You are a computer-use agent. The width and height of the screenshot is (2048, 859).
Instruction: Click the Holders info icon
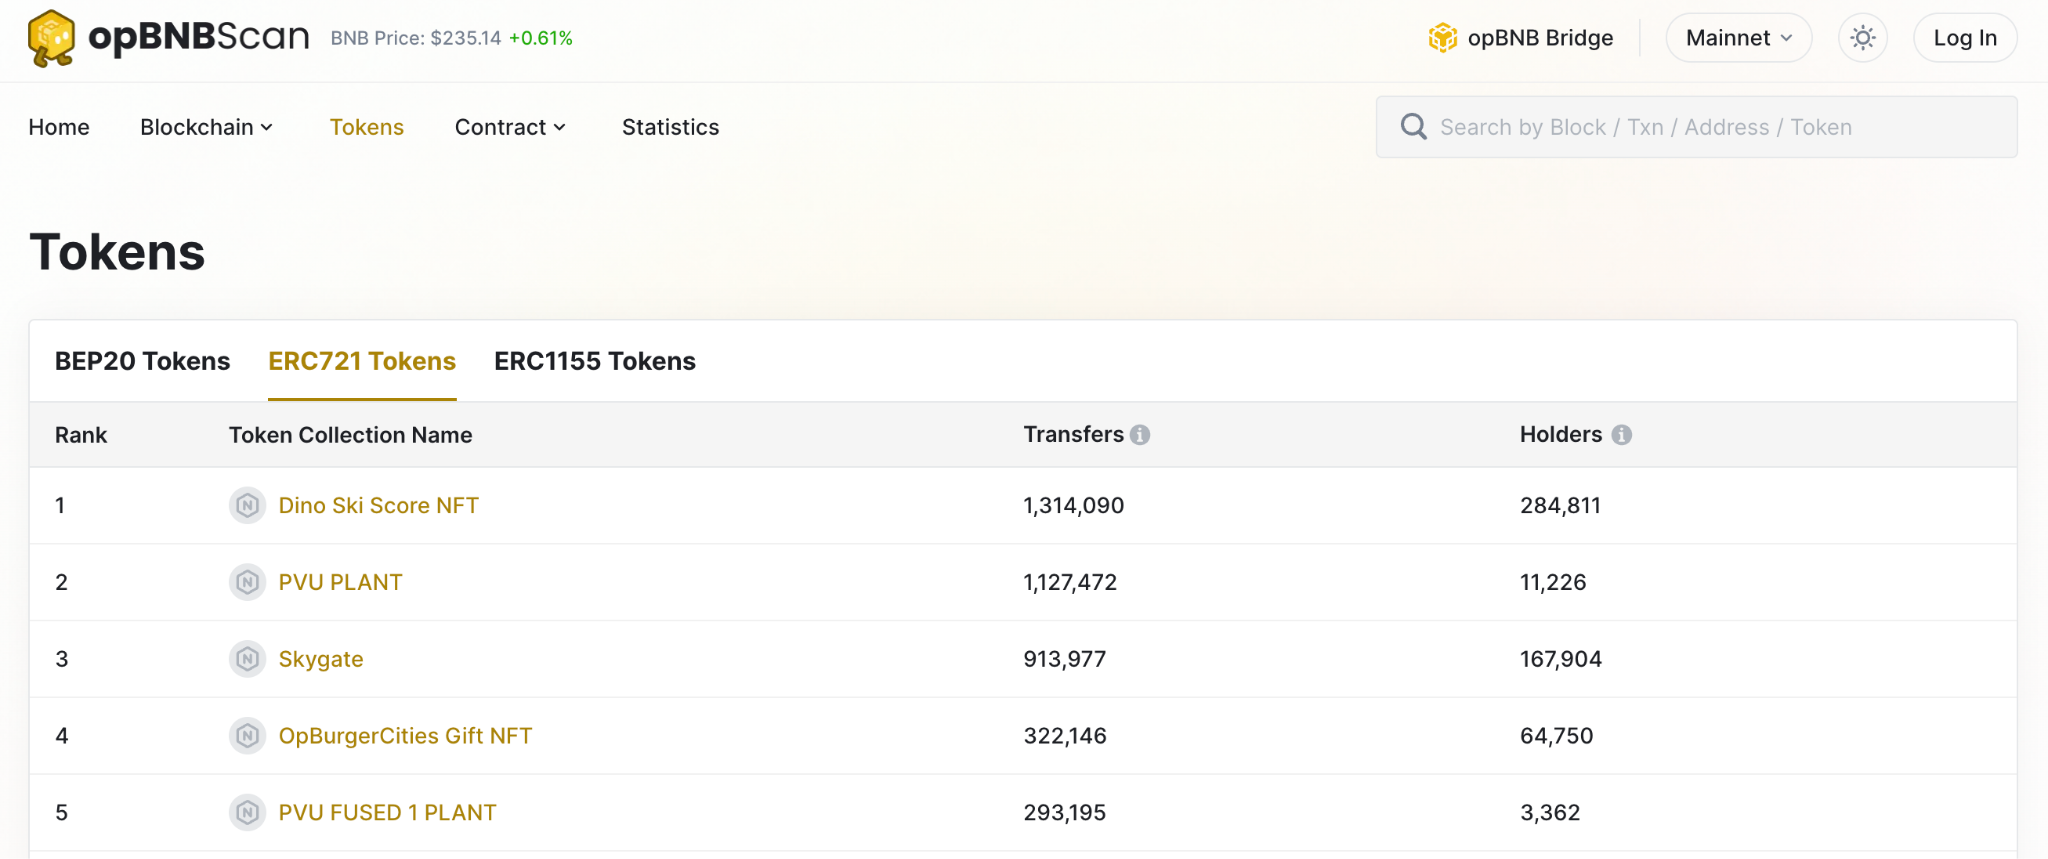1622,435
